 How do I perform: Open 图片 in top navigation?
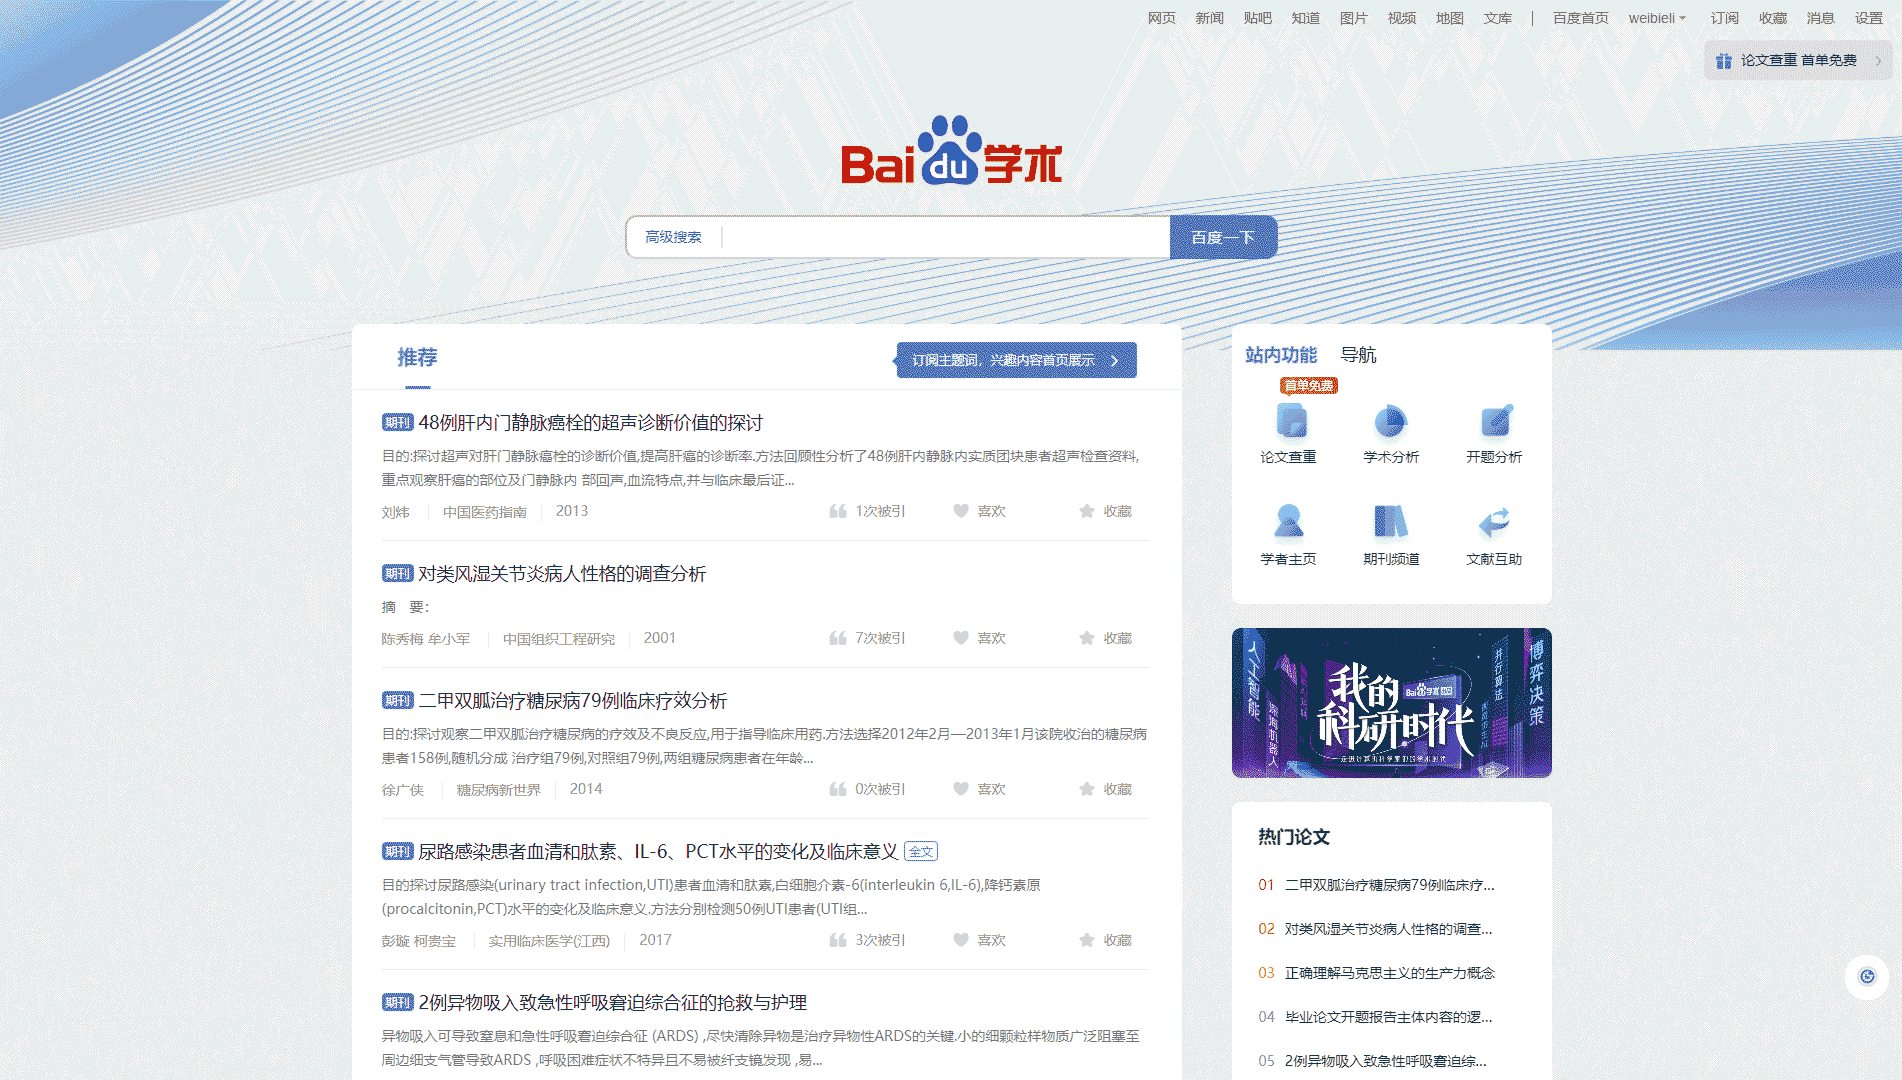tap(1353, 18)
